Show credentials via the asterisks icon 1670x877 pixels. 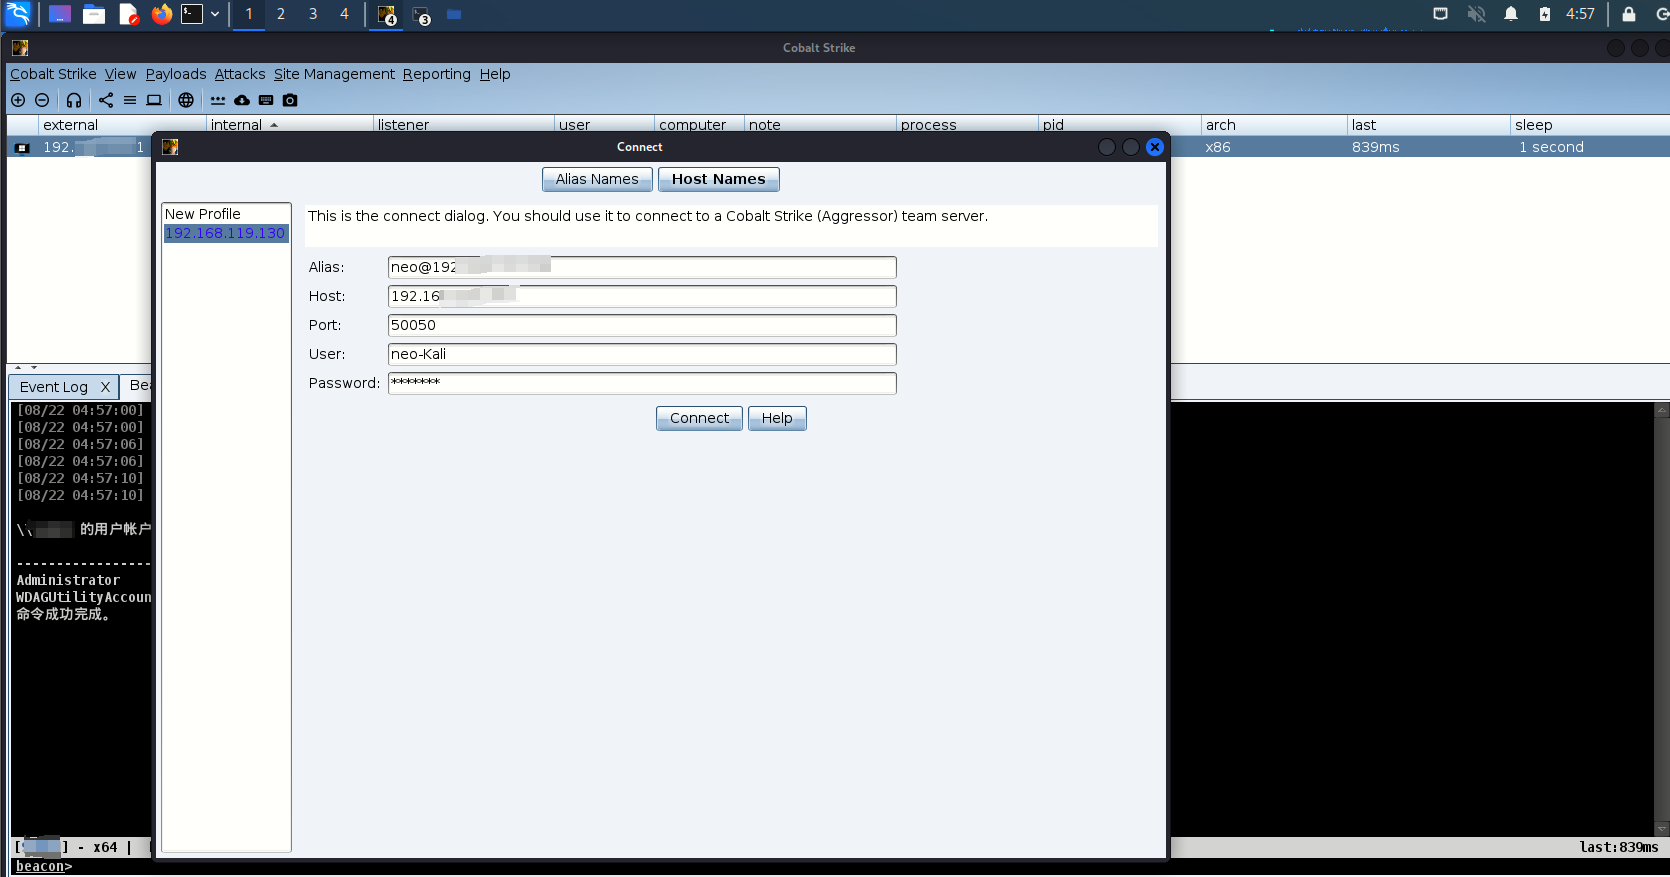click(218, 100)
